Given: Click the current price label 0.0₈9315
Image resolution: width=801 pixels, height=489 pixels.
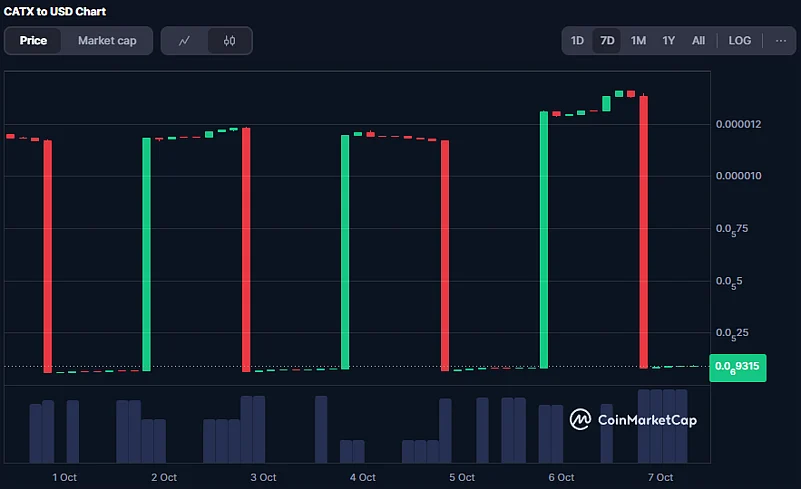Looking at the screenshot, I should tap(736, 367).
